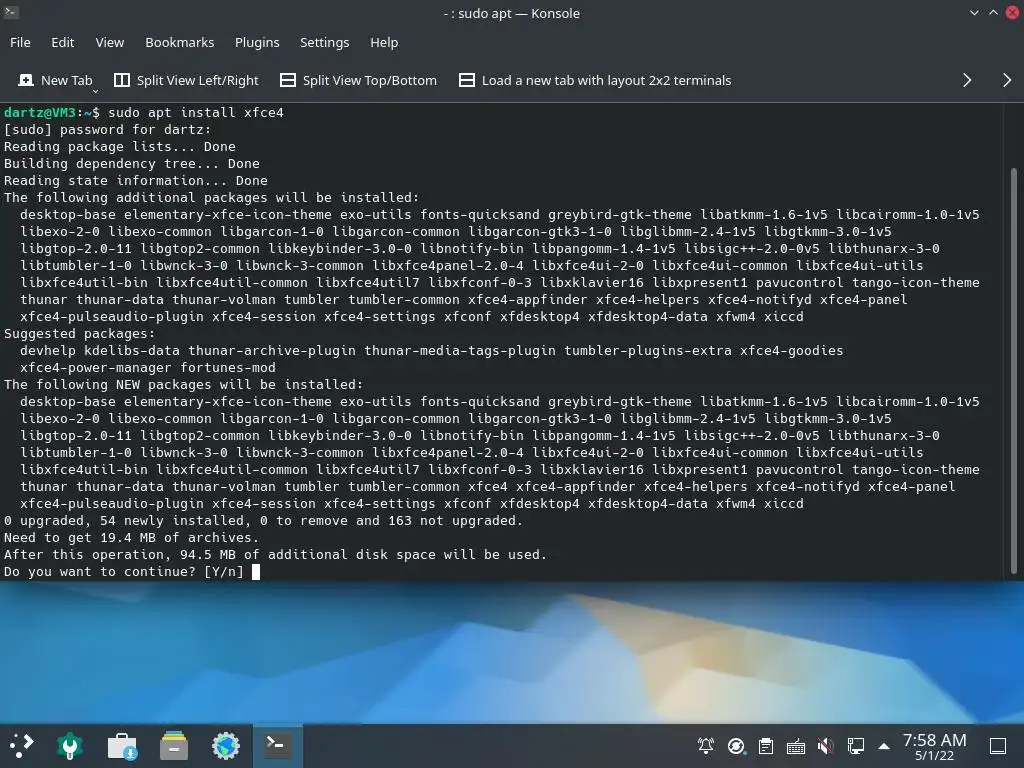Expand the hidden system tray icons arrow
Screen dimensions: 1024x768
(x=884, y=746)
